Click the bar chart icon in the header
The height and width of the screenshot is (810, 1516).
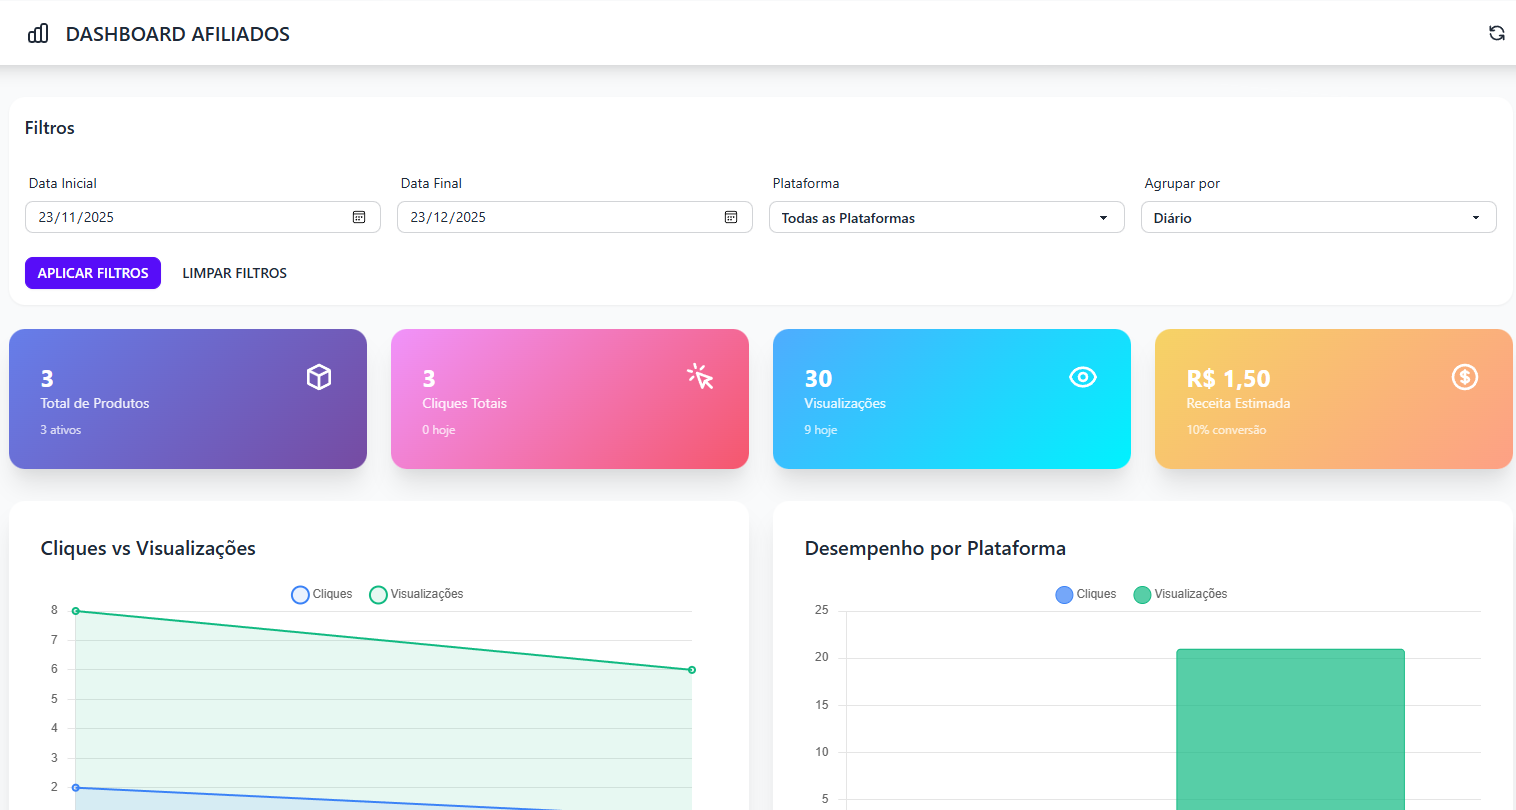[x=37, y=32]
